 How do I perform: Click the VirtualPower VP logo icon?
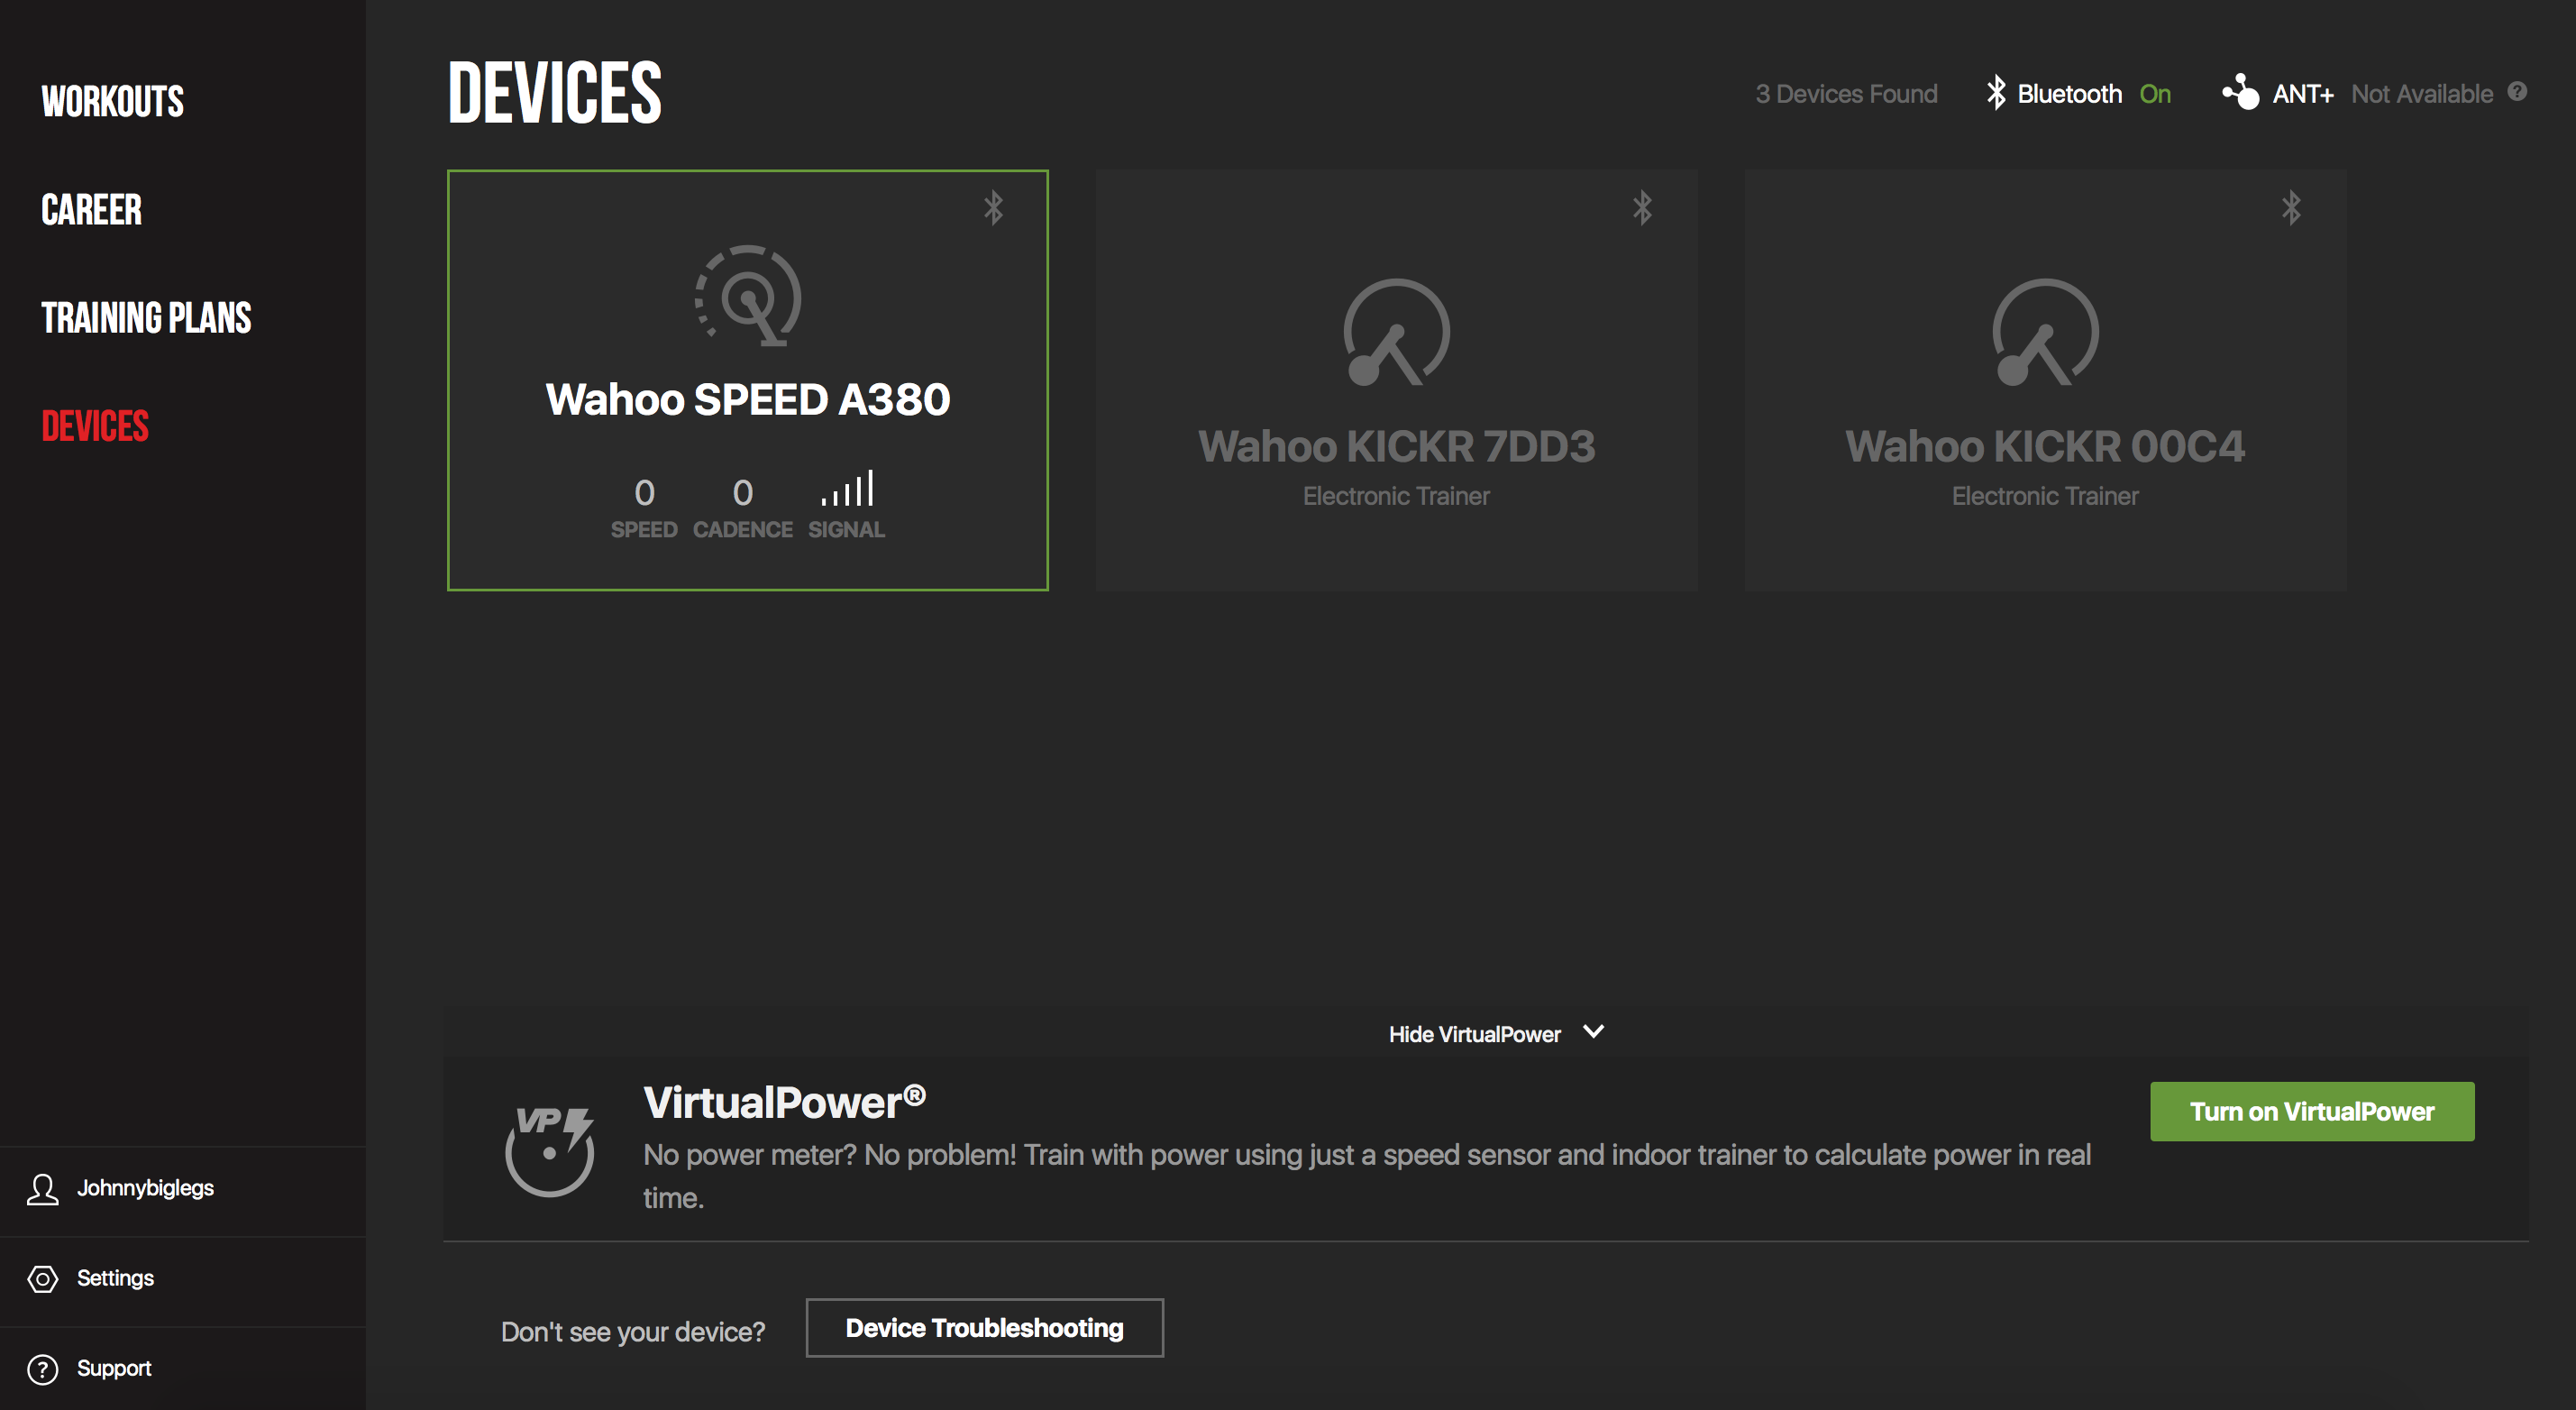tap(550, 1150)
